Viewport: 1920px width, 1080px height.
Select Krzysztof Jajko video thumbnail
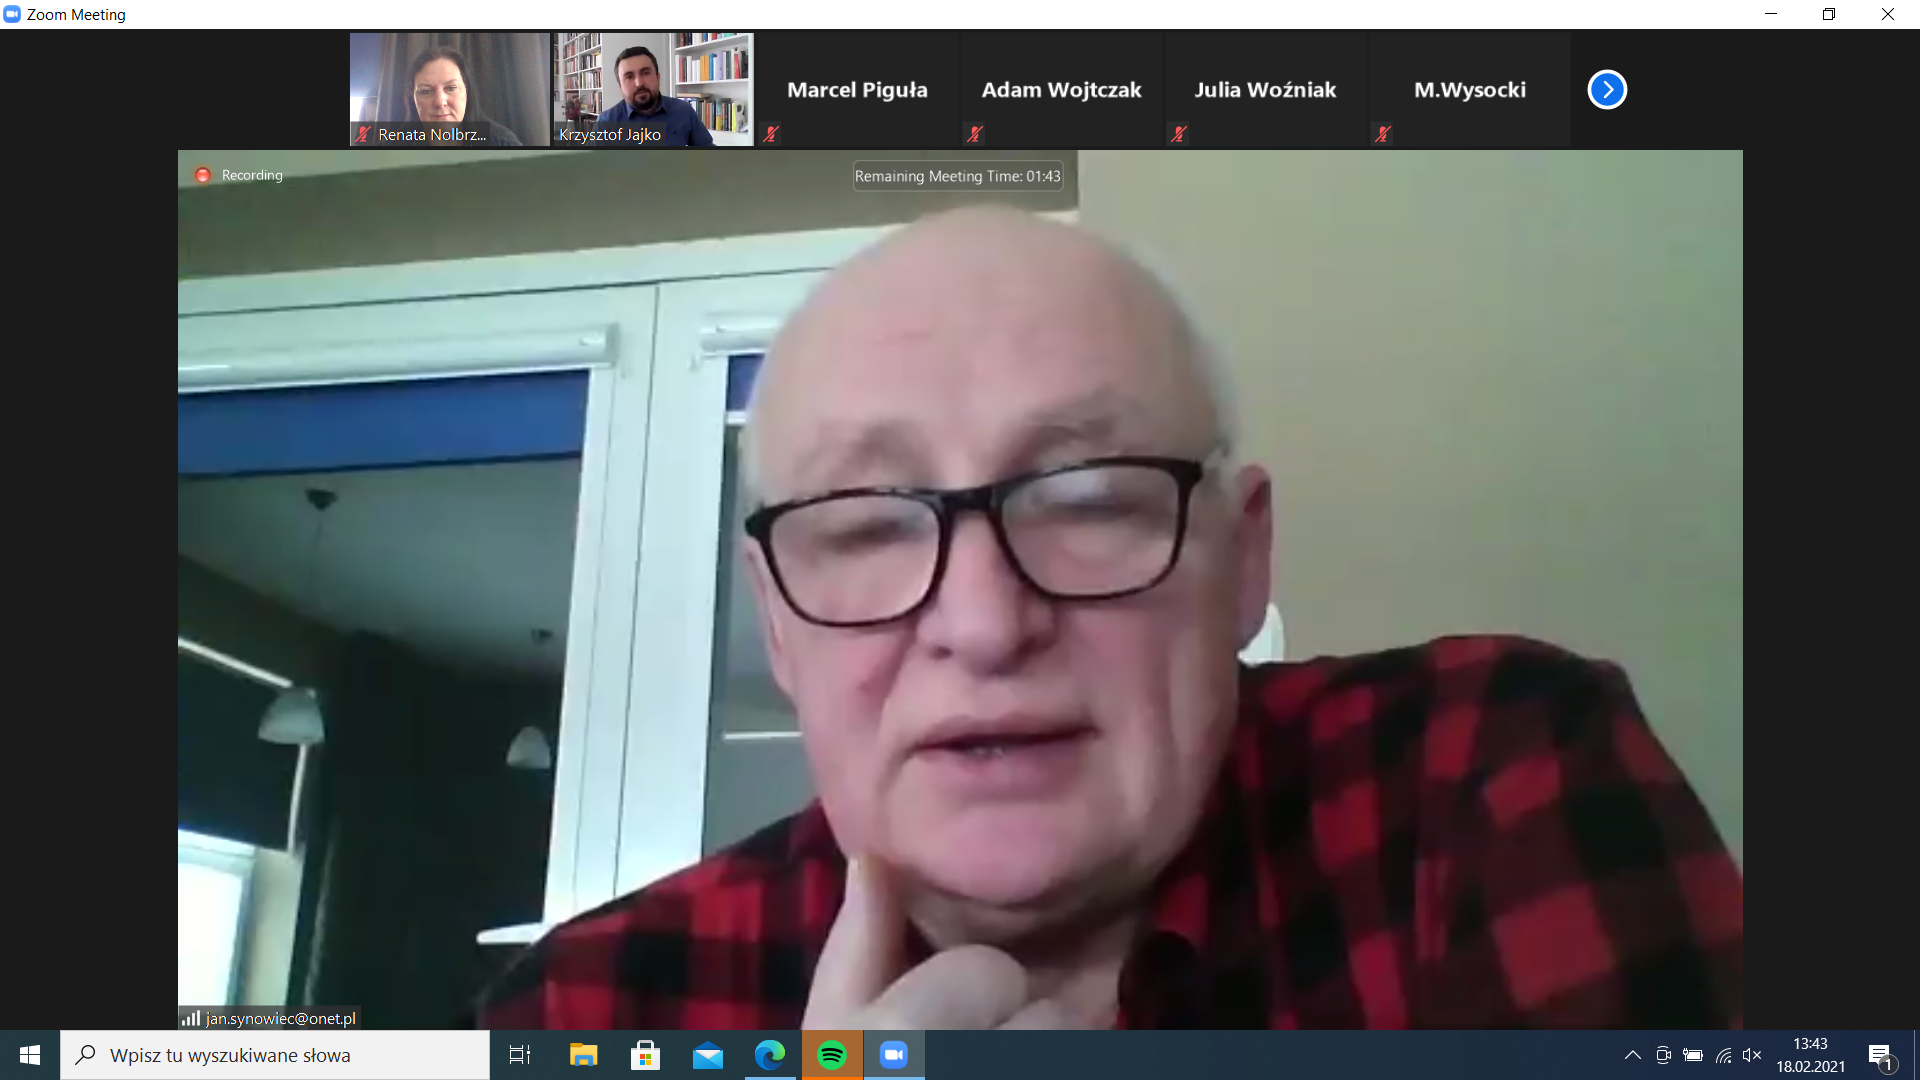654,90
